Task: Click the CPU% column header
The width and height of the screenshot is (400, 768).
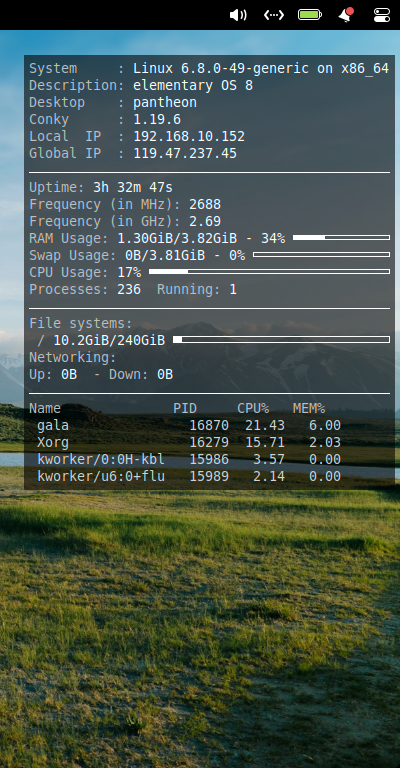Action: click(x=253, y=408)
